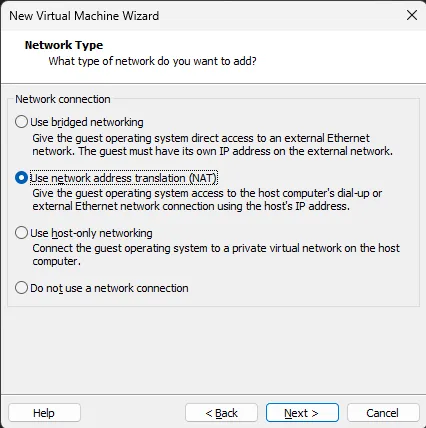Click the 'Network Type' heading
This screenshot has height=428, width=426.
[x=64, y=45]
